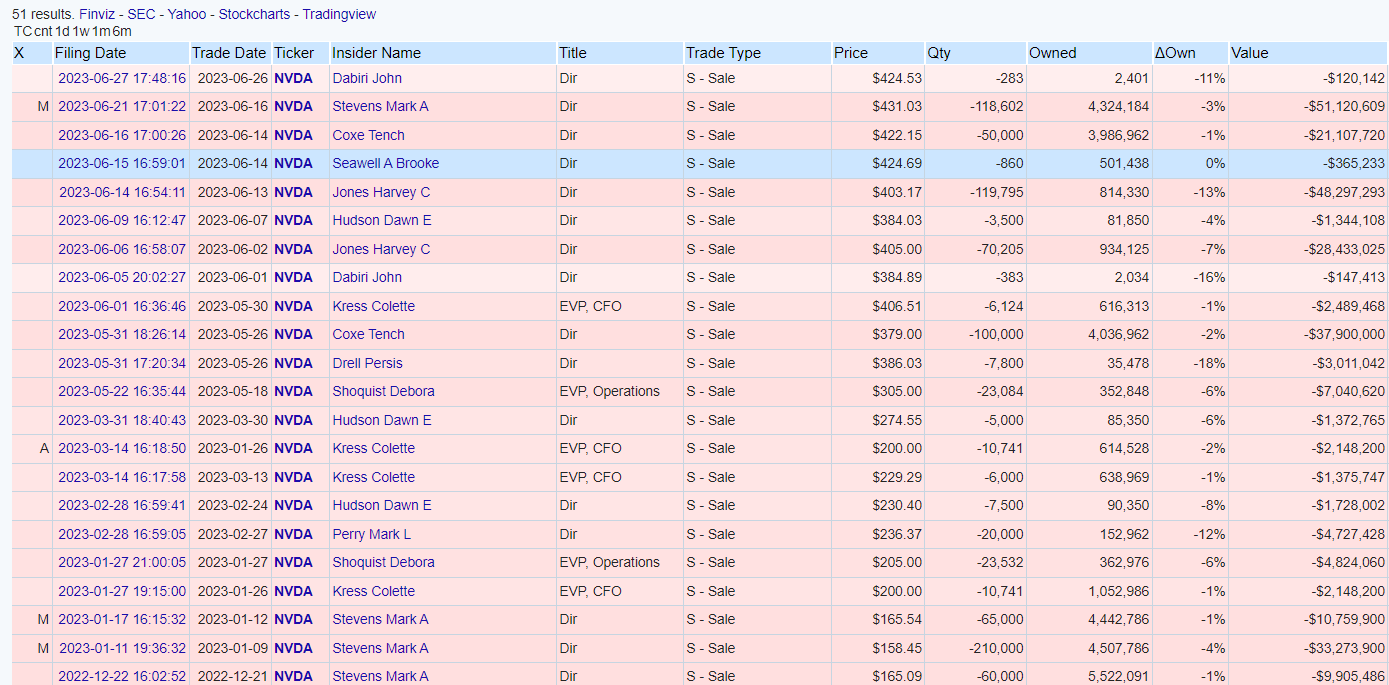Open the Finviz link
The image size is (1389, 685).
(98, 15)
